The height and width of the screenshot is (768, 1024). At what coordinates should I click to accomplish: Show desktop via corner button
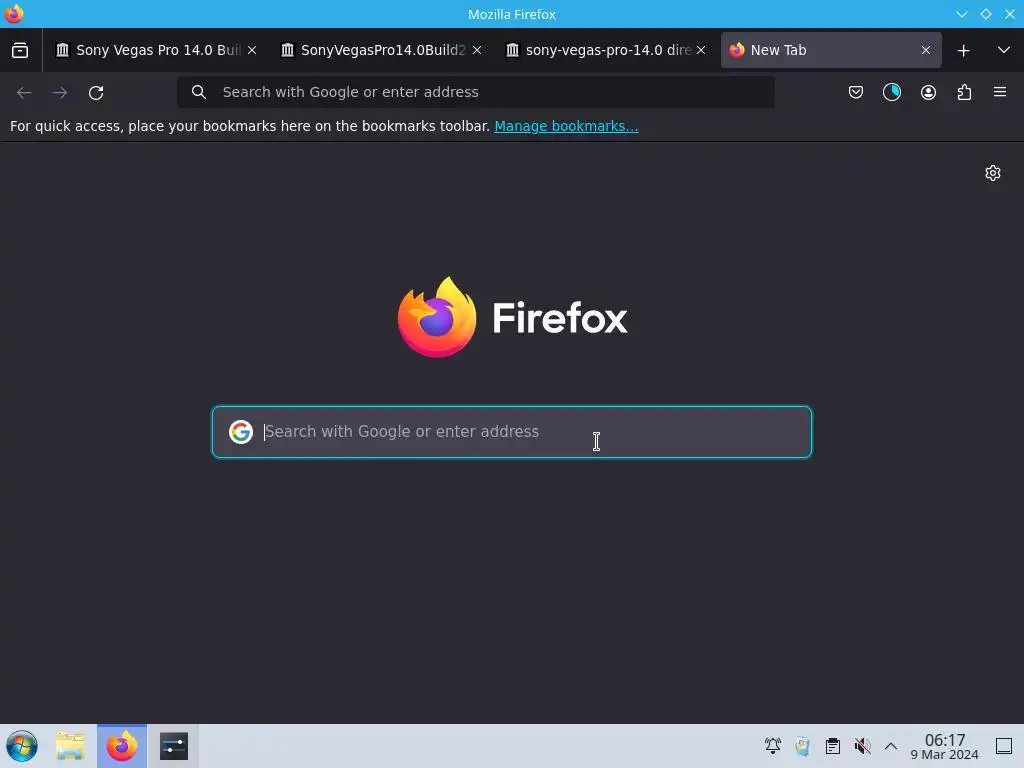(x=1004, y=746)
